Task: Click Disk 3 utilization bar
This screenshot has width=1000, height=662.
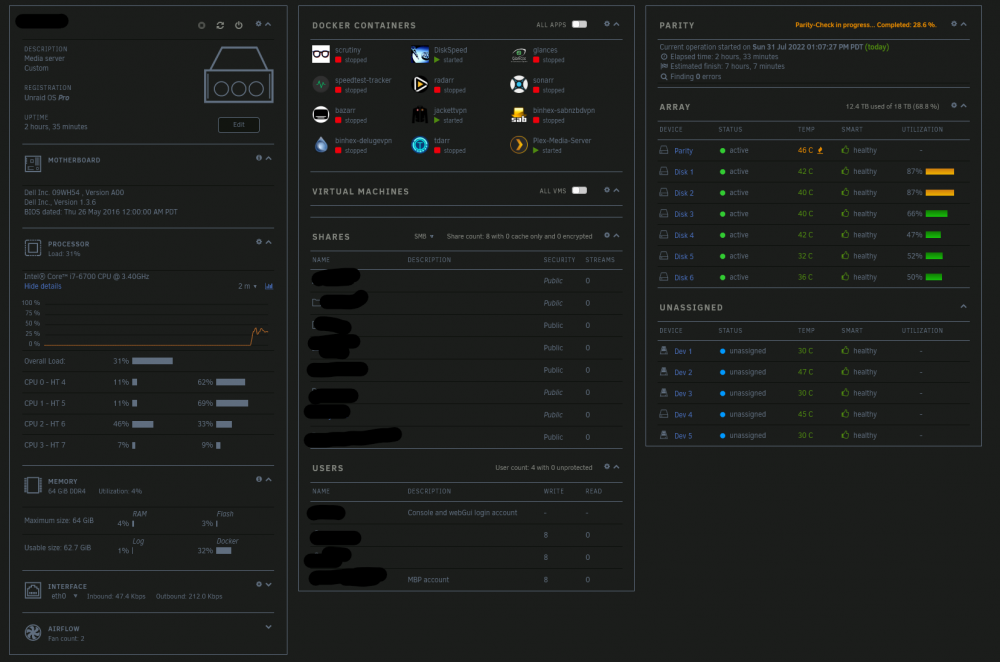Action: click(x=936, y=214)
